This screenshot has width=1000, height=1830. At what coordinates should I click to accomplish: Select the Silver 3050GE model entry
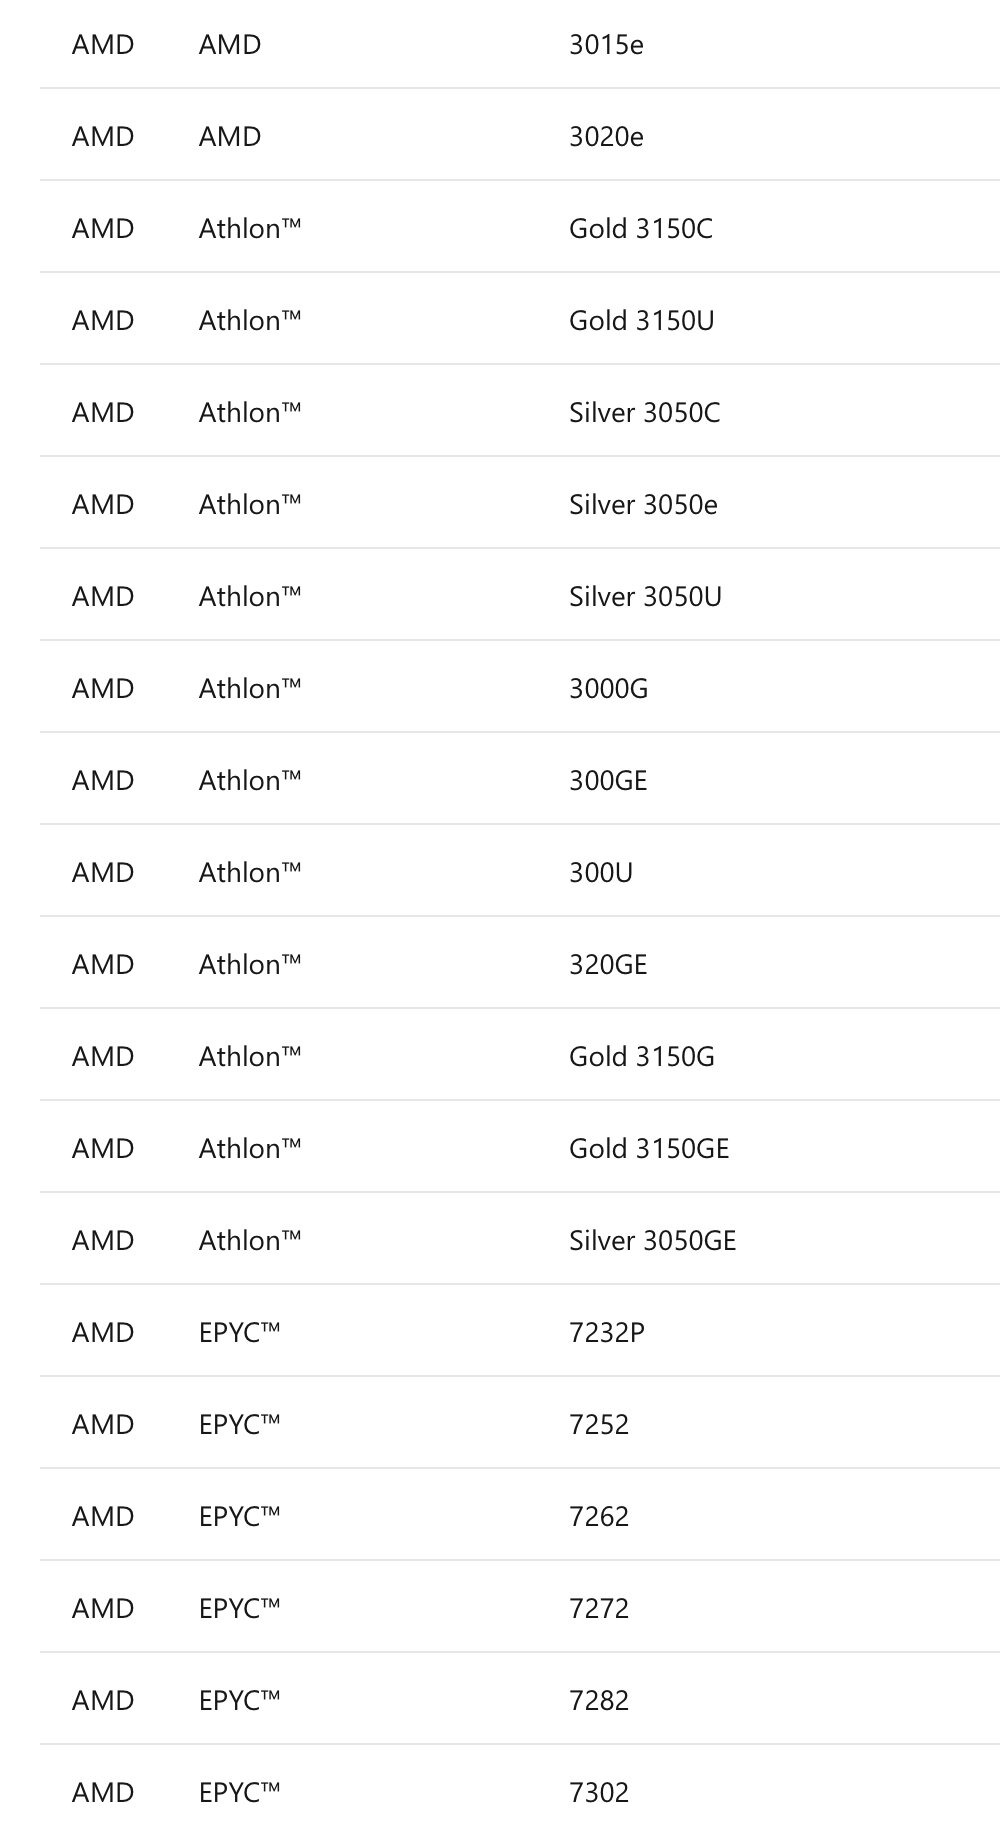(x=652, y=1241)
